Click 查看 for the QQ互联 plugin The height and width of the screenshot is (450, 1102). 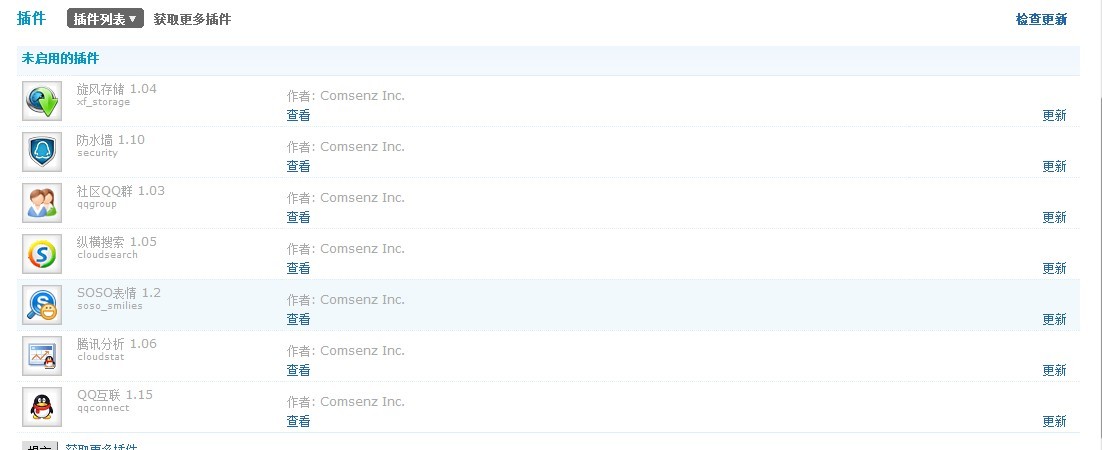point(298,421)
